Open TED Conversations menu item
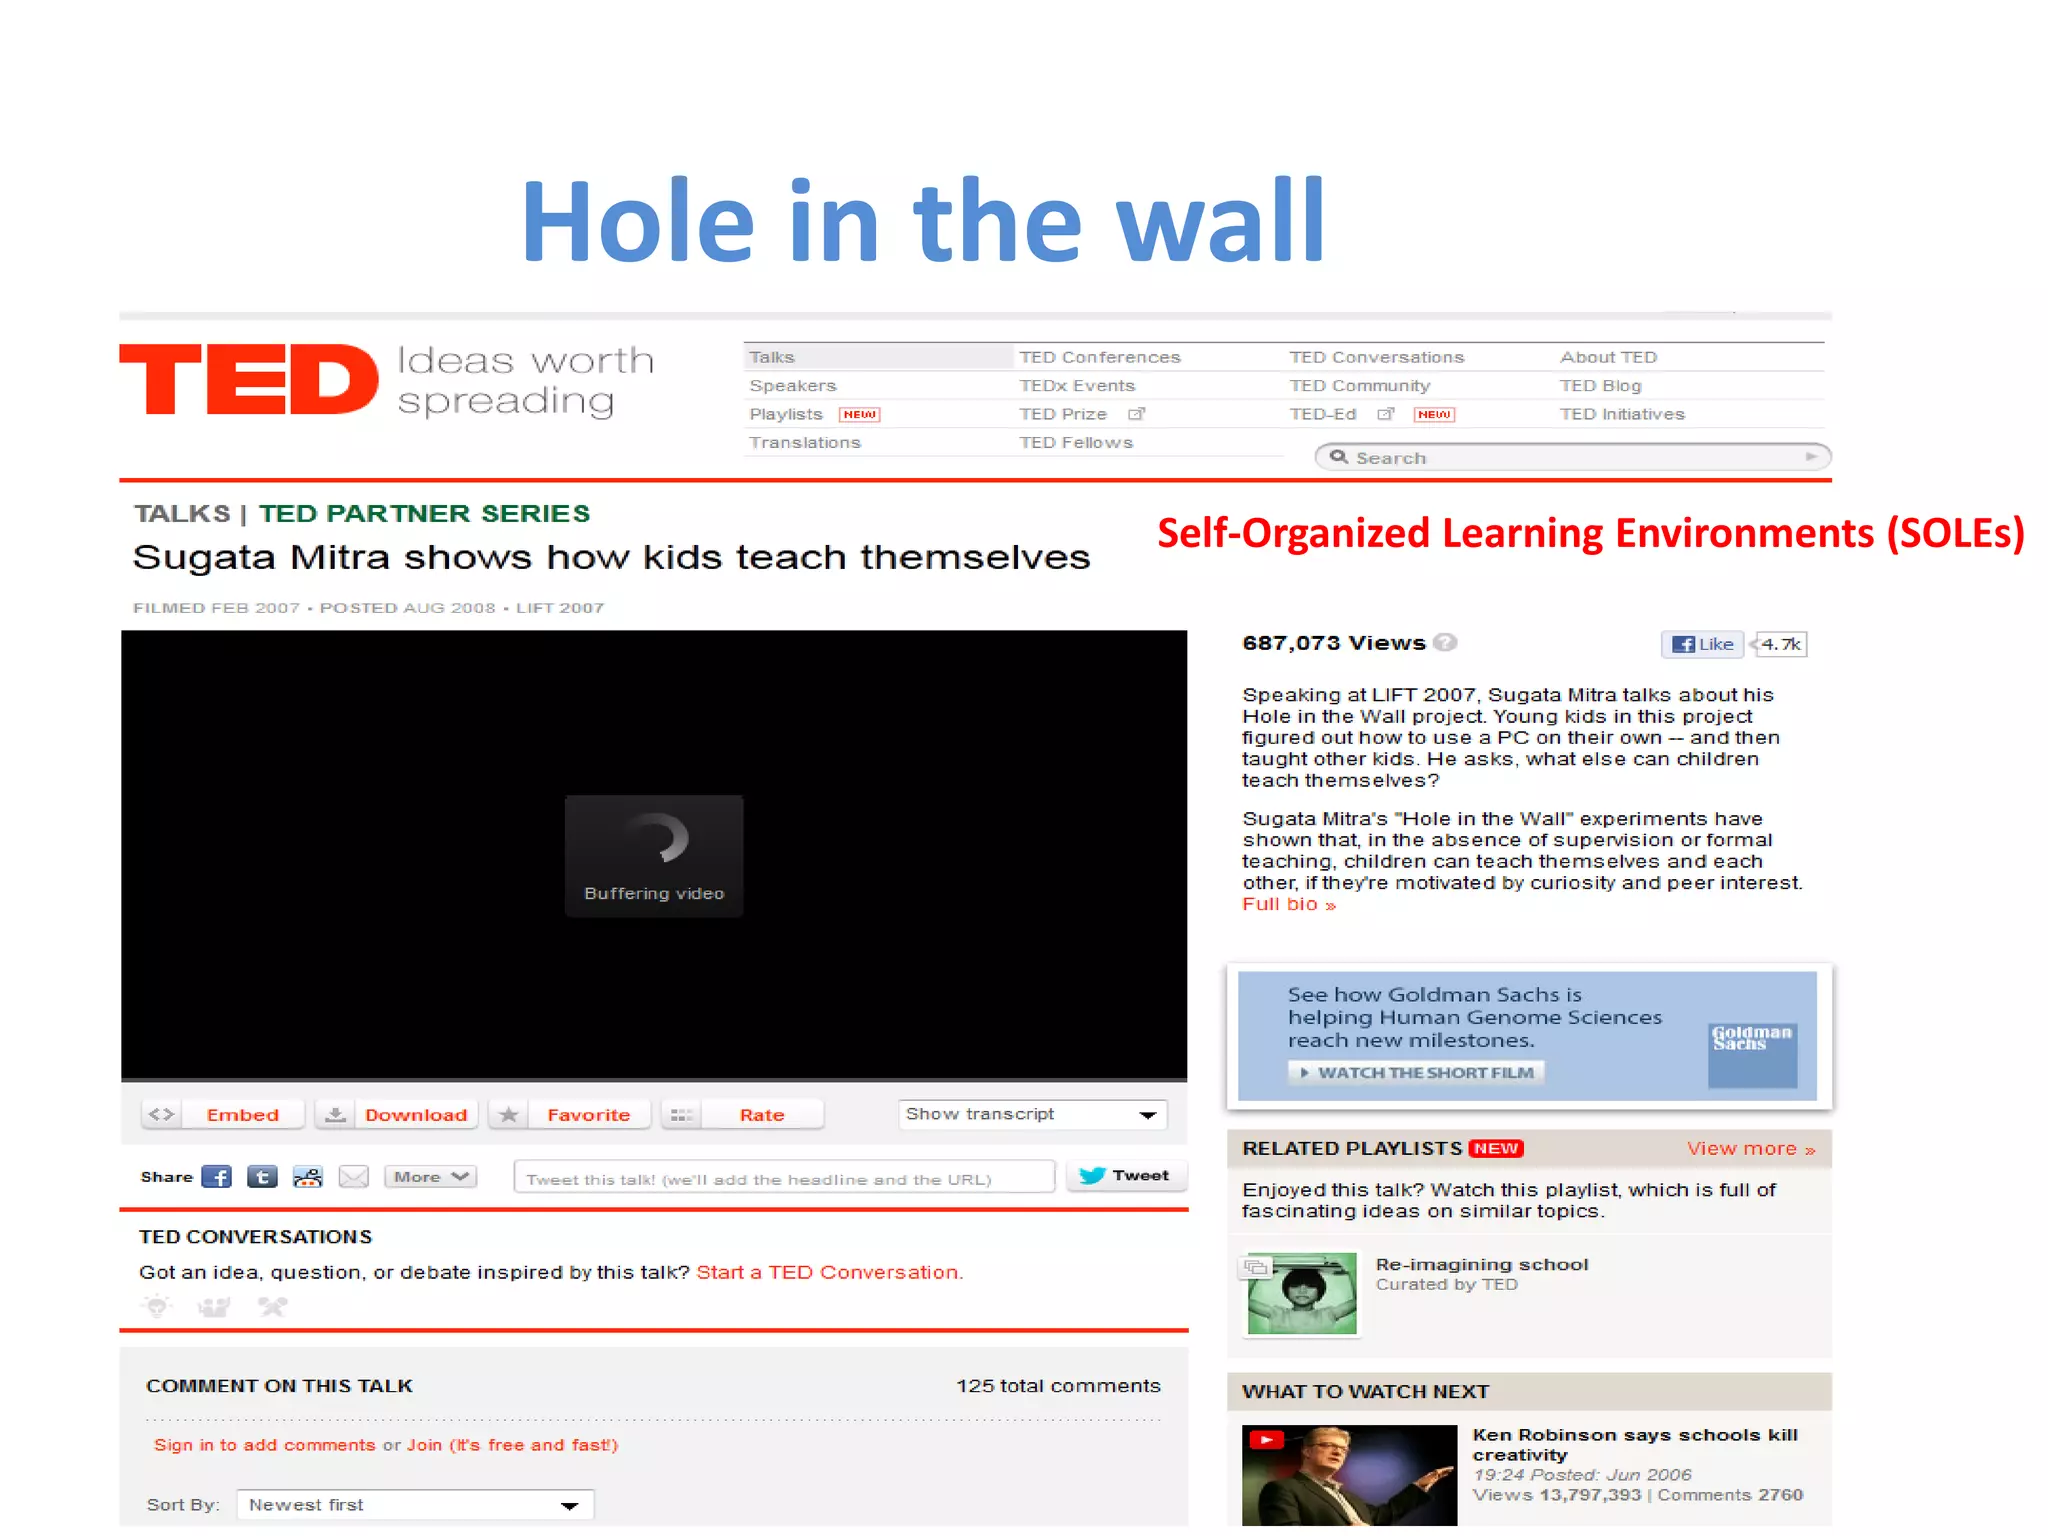This screenshot has height=1536, width=2048. 1377,357
